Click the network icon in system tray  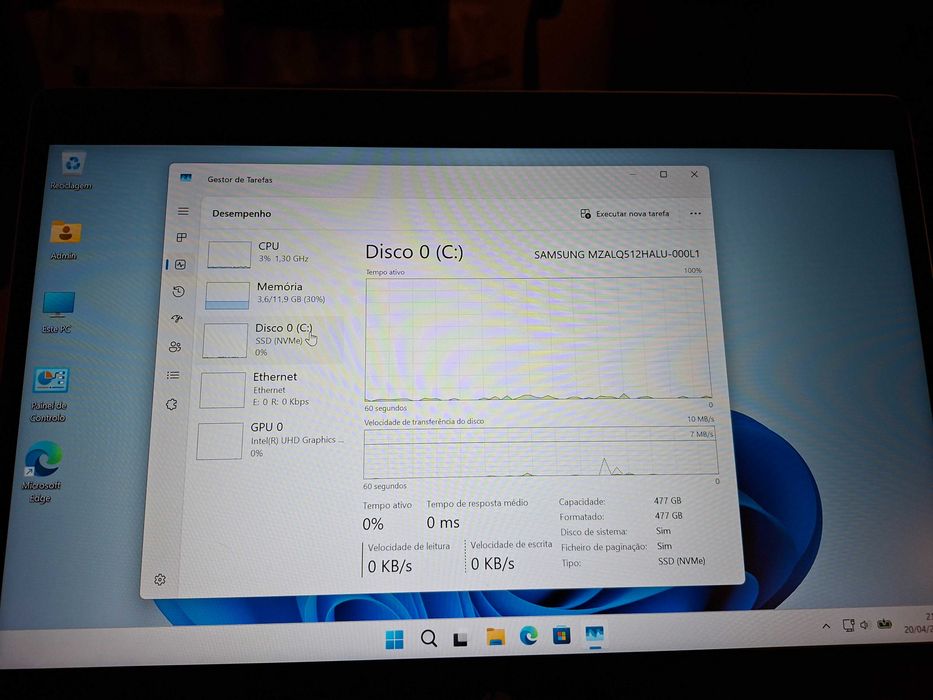tap(849, 625)
